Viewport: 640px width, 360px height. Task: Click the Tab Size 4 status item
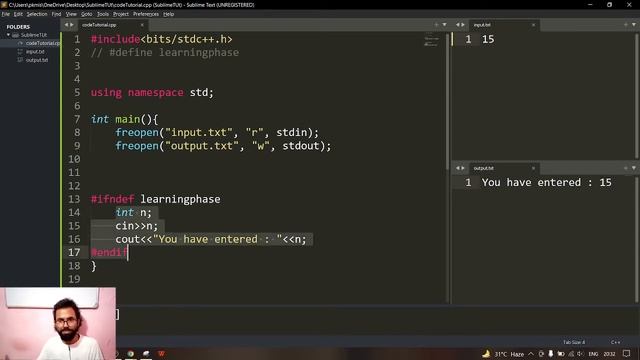[x=574, y=342]
